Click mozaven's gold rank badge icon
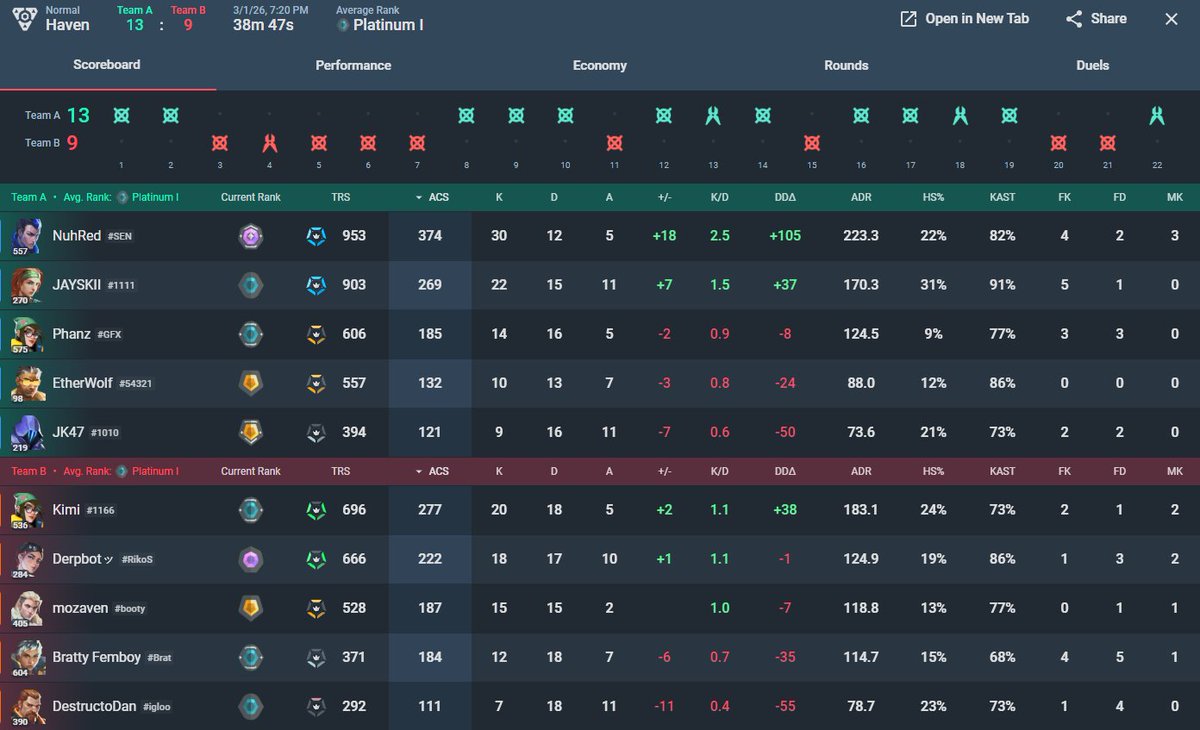Viewport: 1200px width, 730px height. click(250, 608)
